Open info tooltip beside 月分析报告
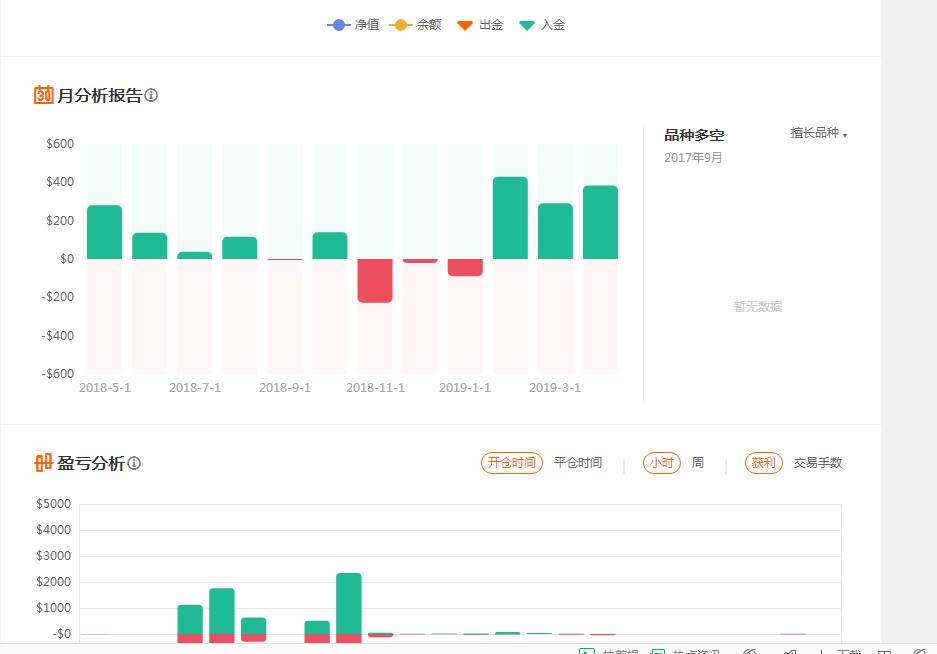 [x=151, y=95]
